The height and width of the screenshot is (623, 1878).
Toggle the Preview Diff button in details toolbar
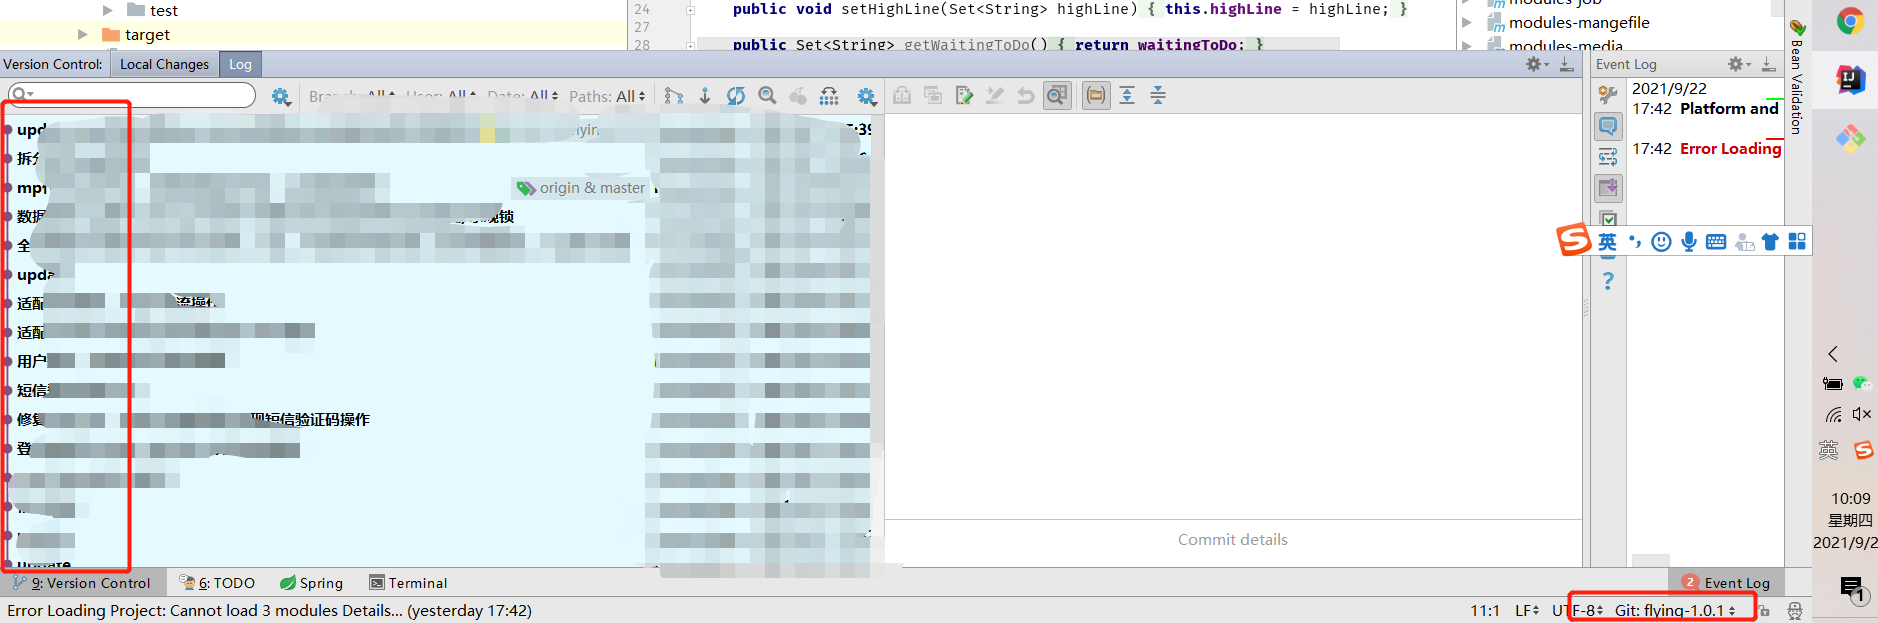[x=1057, y=96]
